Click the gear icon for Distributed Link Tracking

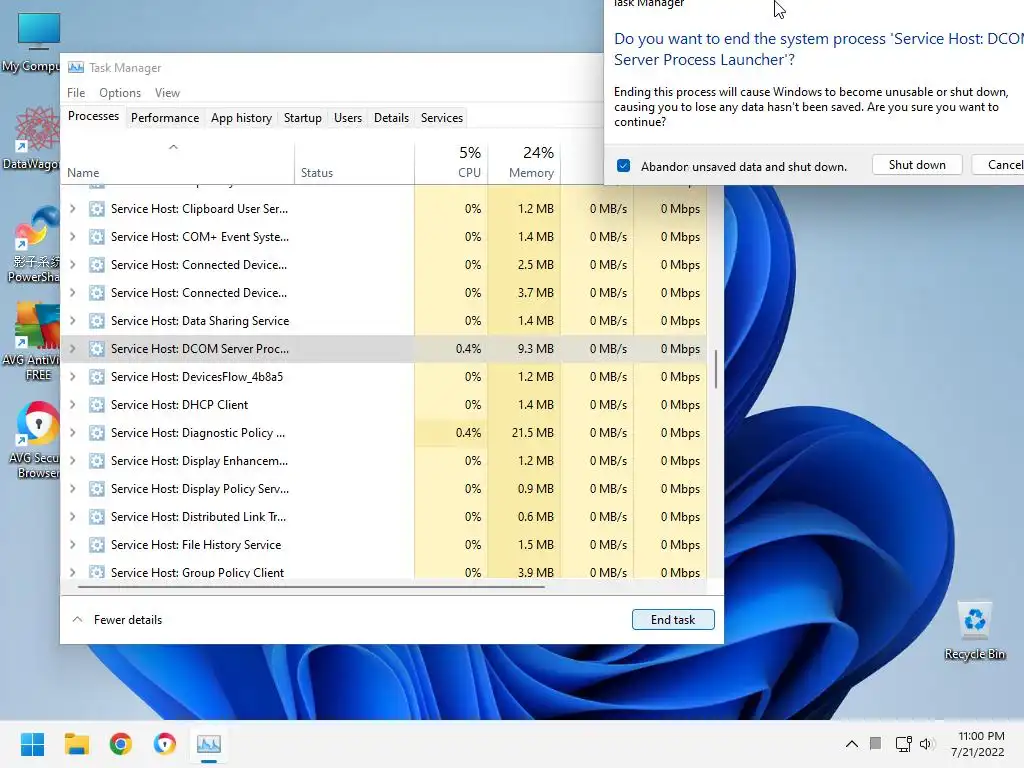point(97,517)
